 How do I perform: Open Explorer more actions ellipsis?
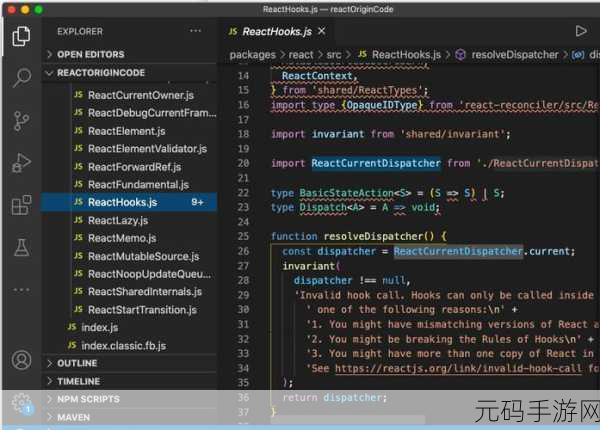196,31
